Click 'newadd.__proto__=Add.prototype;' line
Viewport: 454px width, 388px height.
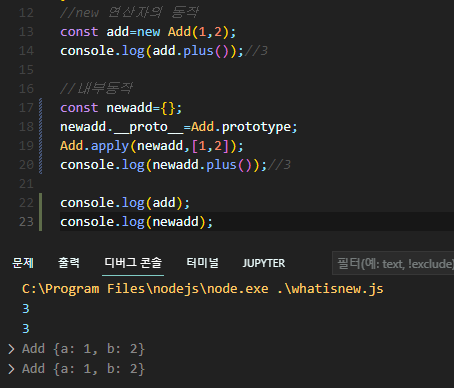pos(179,127)
